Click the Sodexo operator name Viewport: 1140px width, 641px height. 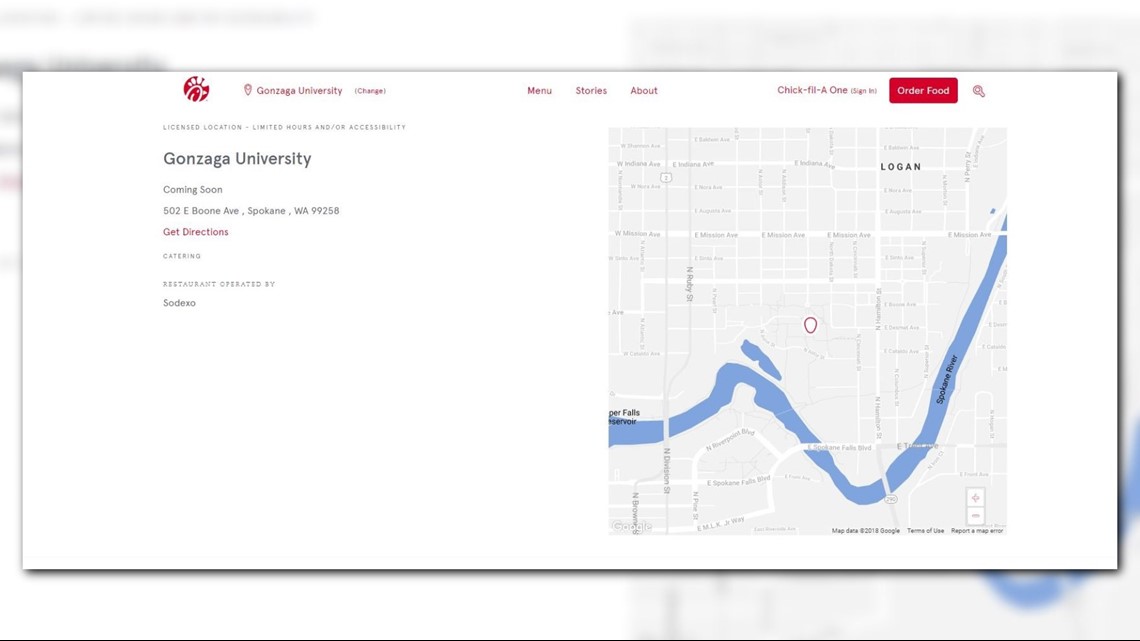point(179,303)
